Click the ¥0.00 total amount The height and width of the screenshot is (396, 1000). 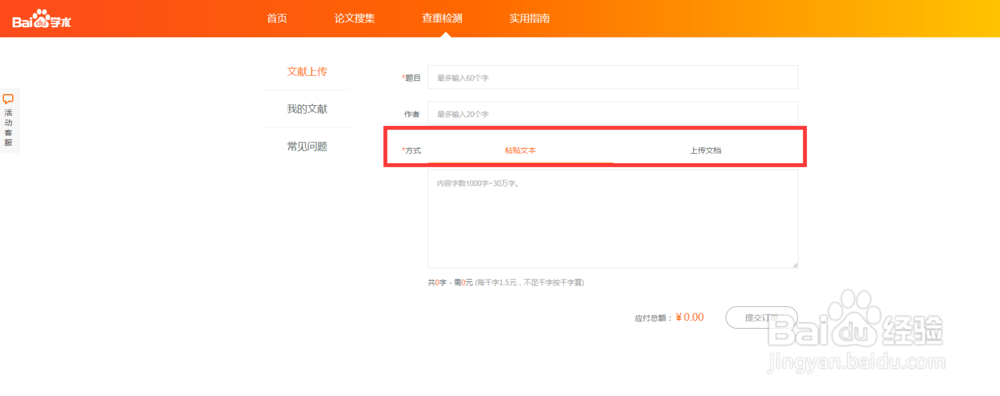(689, 317)
